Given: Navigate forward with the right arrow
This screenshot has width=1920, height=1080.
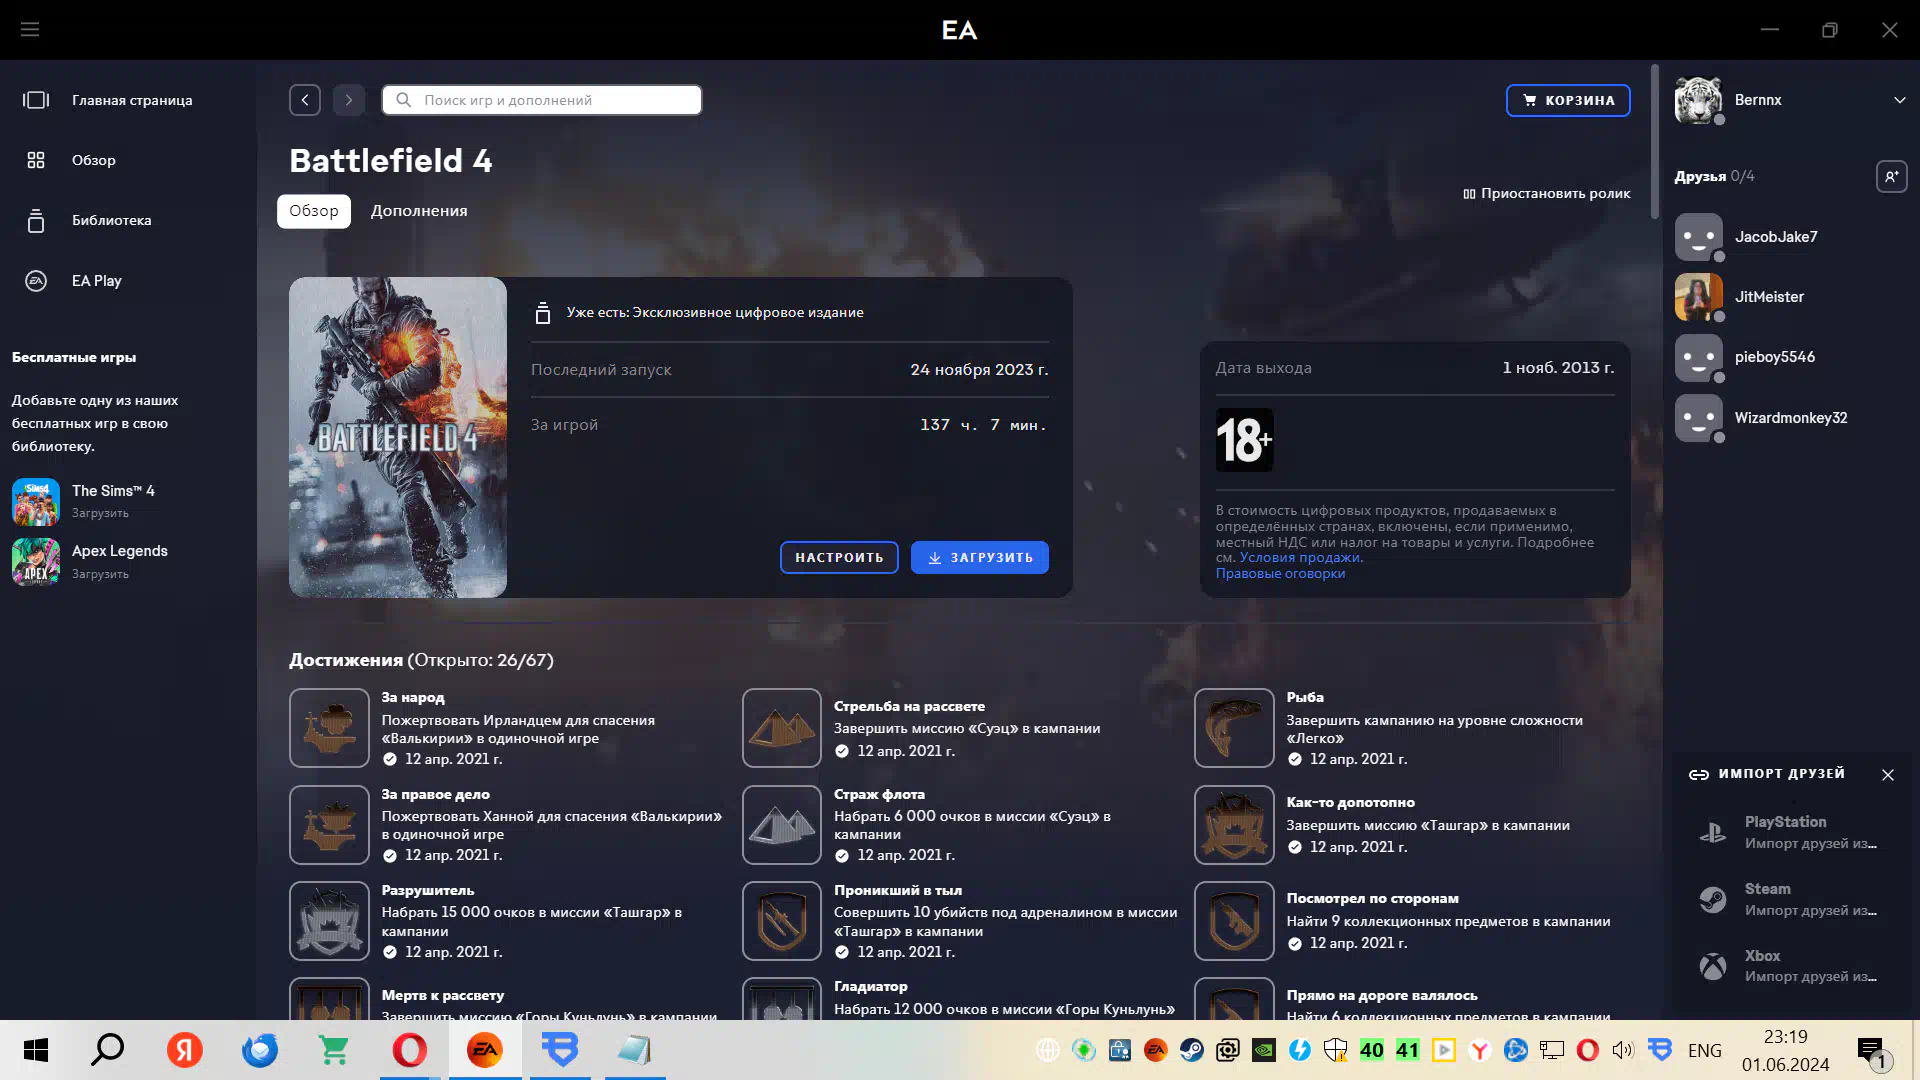Looking at the screenshot, I should (349, 100).
